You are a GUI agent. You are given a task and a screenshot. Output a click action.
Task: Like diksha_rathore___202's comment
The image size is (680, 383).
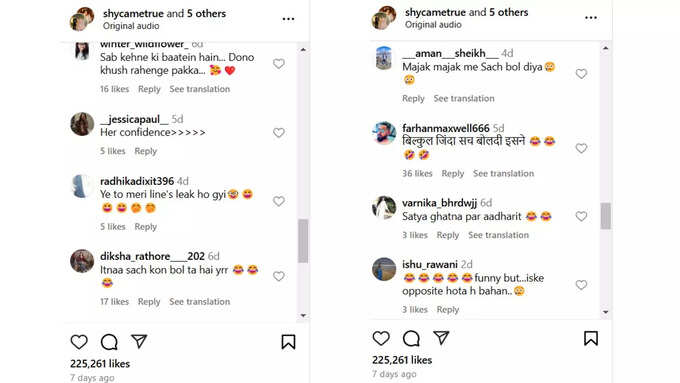(x=279, y=276)
